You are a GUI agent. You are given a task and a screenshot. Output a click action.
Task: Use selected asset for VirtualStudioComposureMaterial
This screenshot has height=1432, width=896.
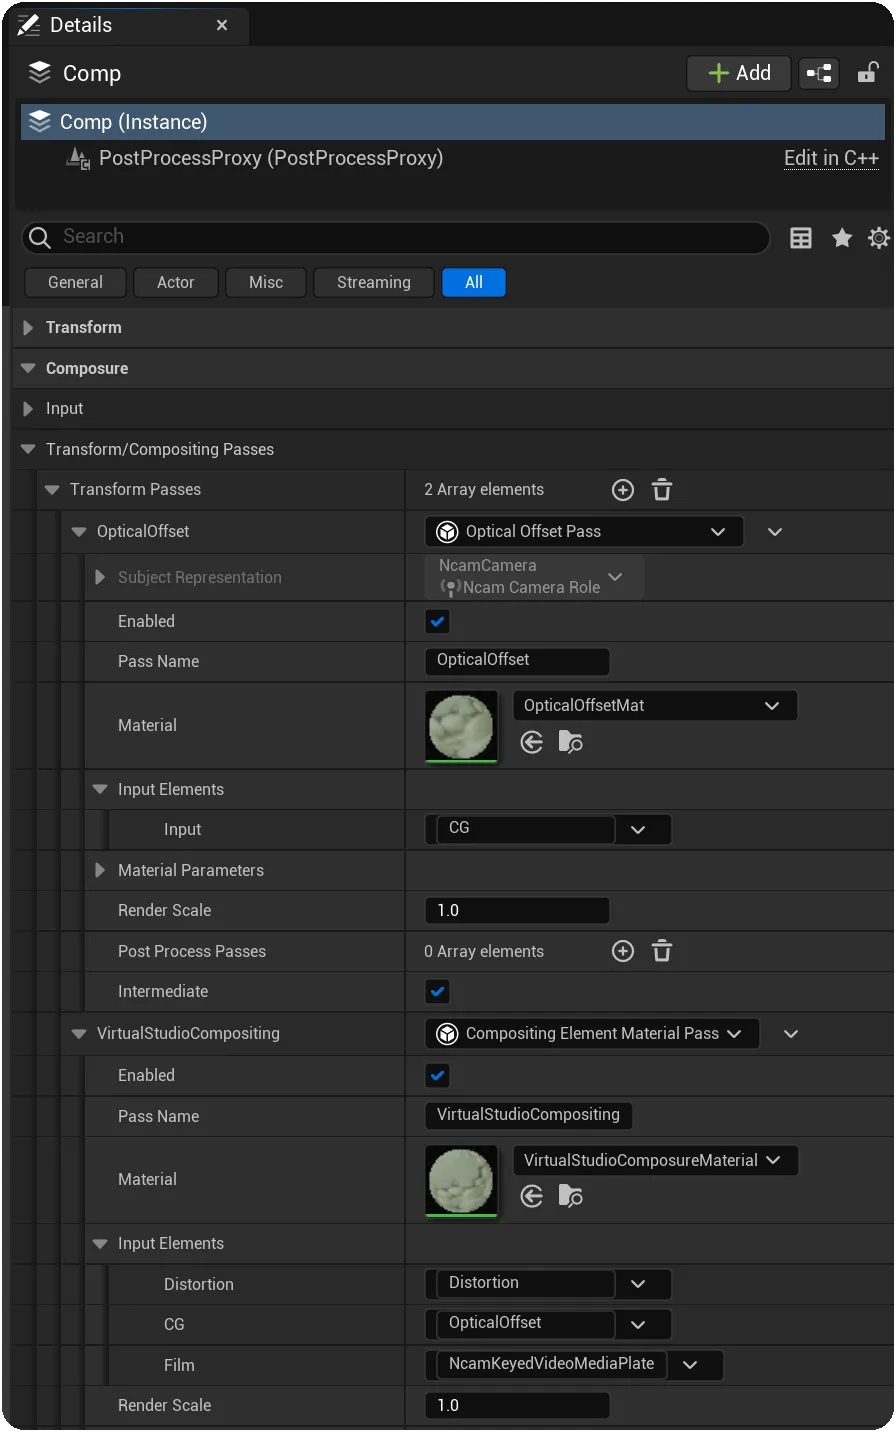coord(532,1196)
